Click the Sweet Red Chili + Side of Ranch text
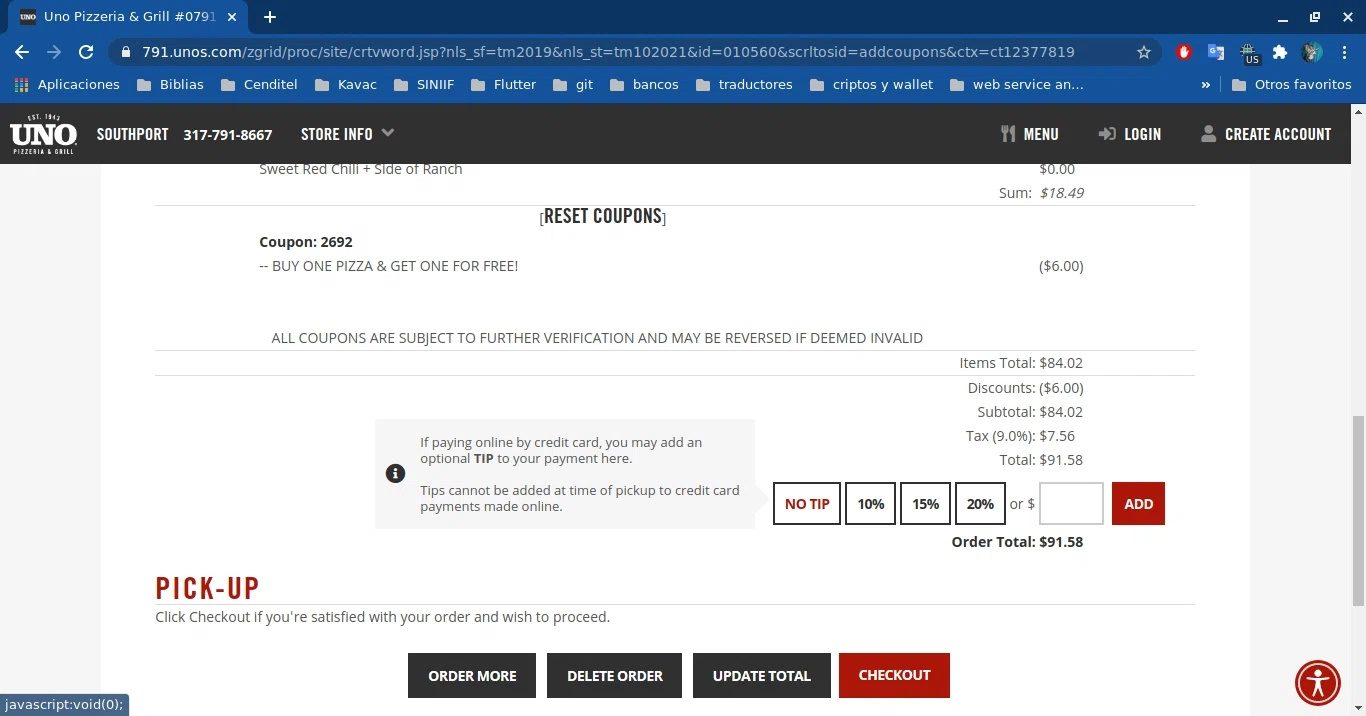Viewport: 1366px width, 716px height. pos(360,169)
